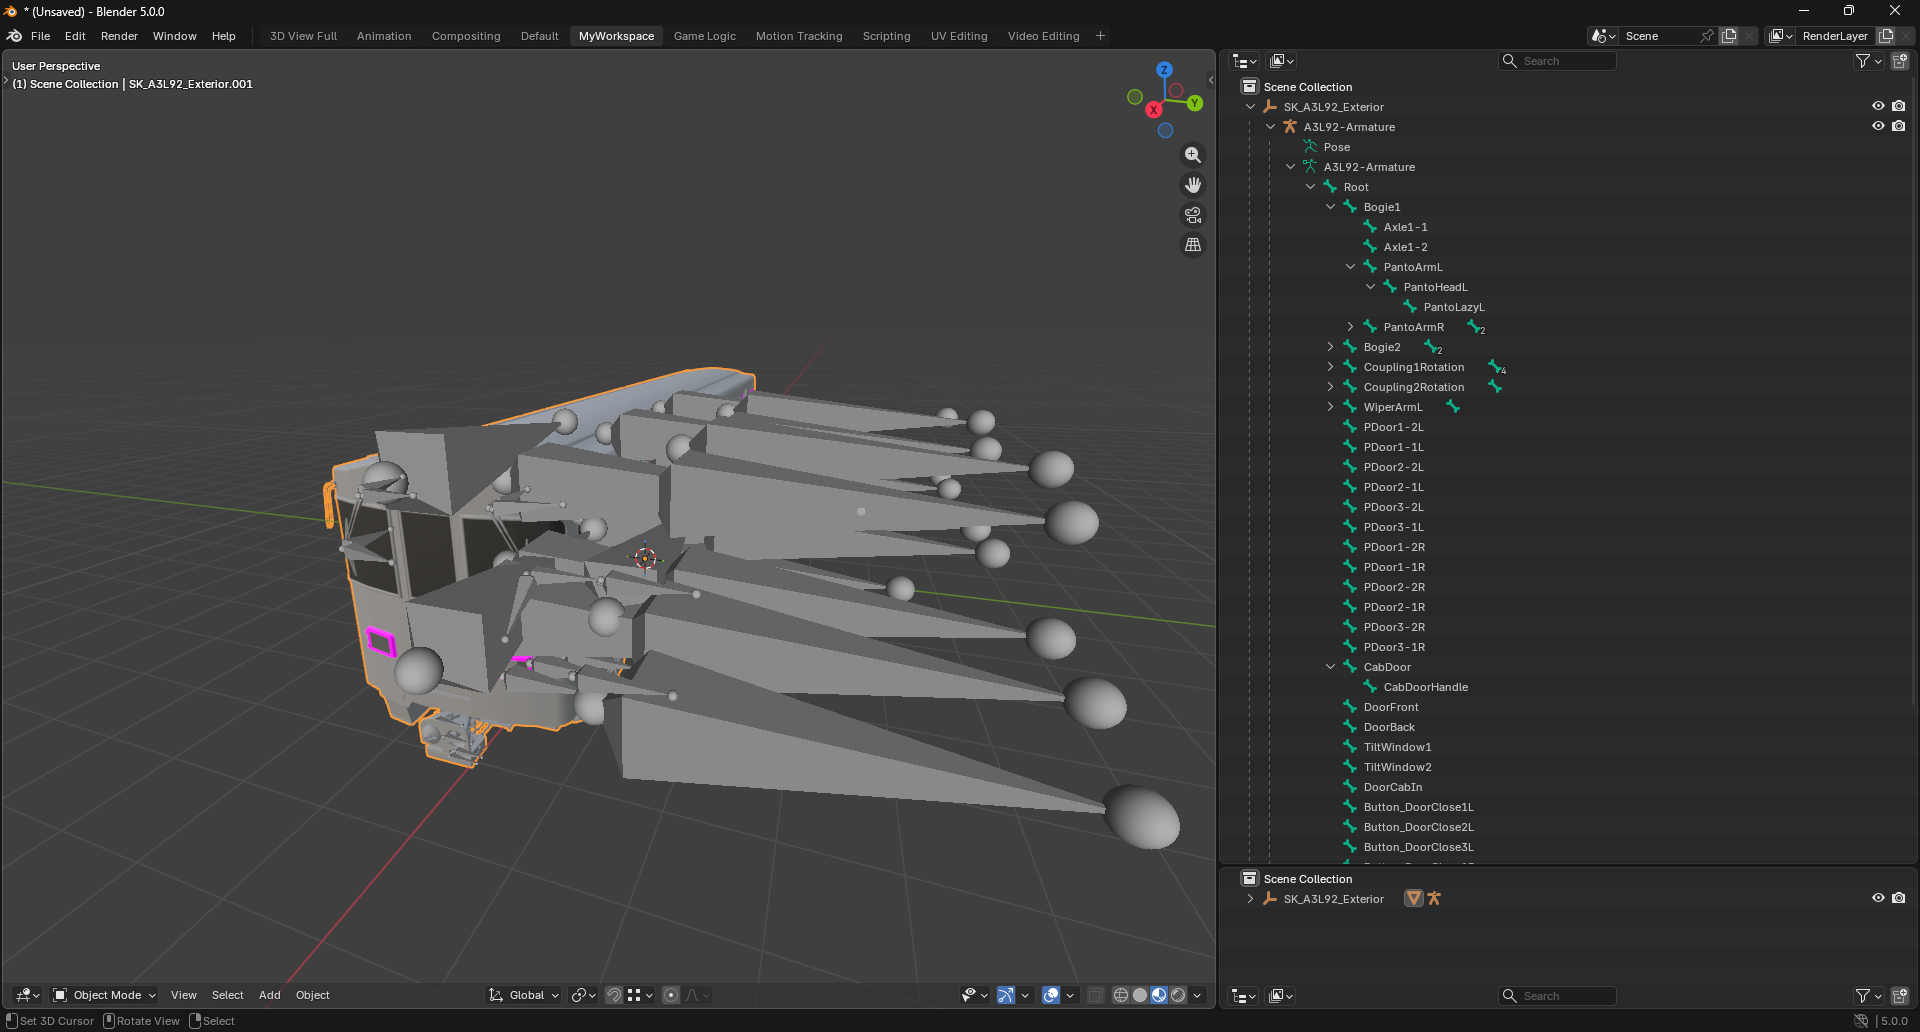
Task: Click the new collection icon in outliner
Action: point(1900,61)
